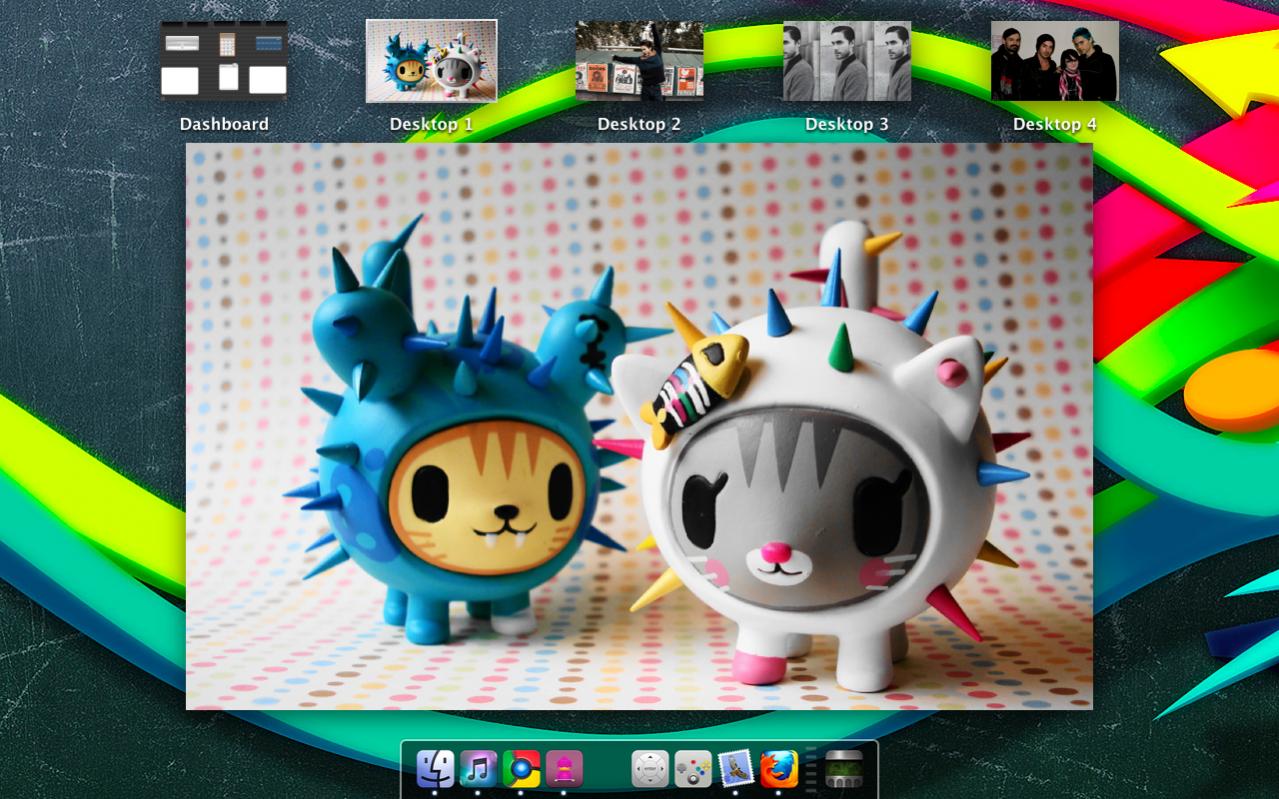Click the Desktop 4 label
The width and height of the screenshot is (1279, 799).
pos(1055,124)
